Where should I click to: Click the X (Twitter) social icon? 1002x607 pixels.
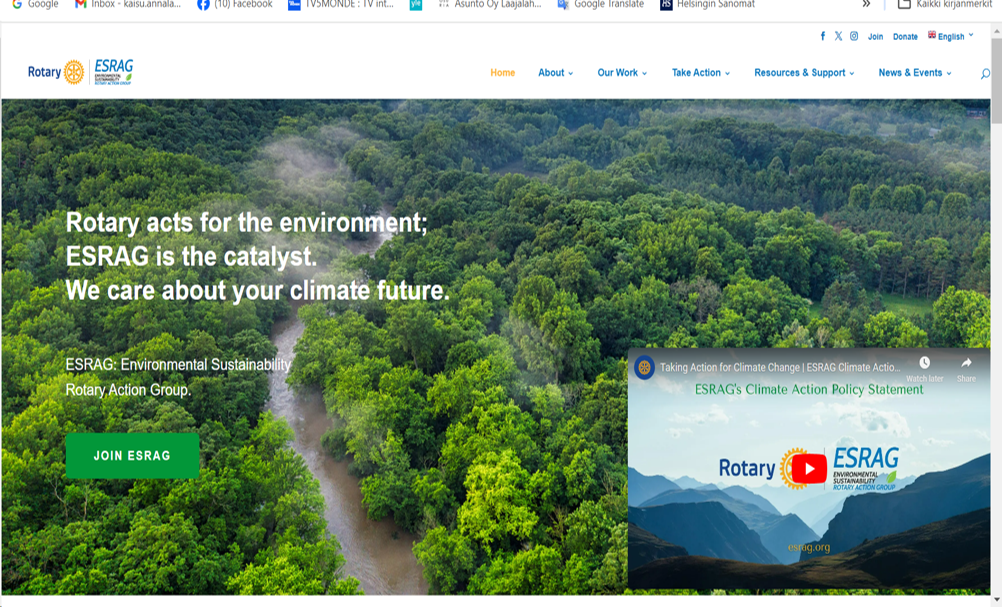[838, 36]
